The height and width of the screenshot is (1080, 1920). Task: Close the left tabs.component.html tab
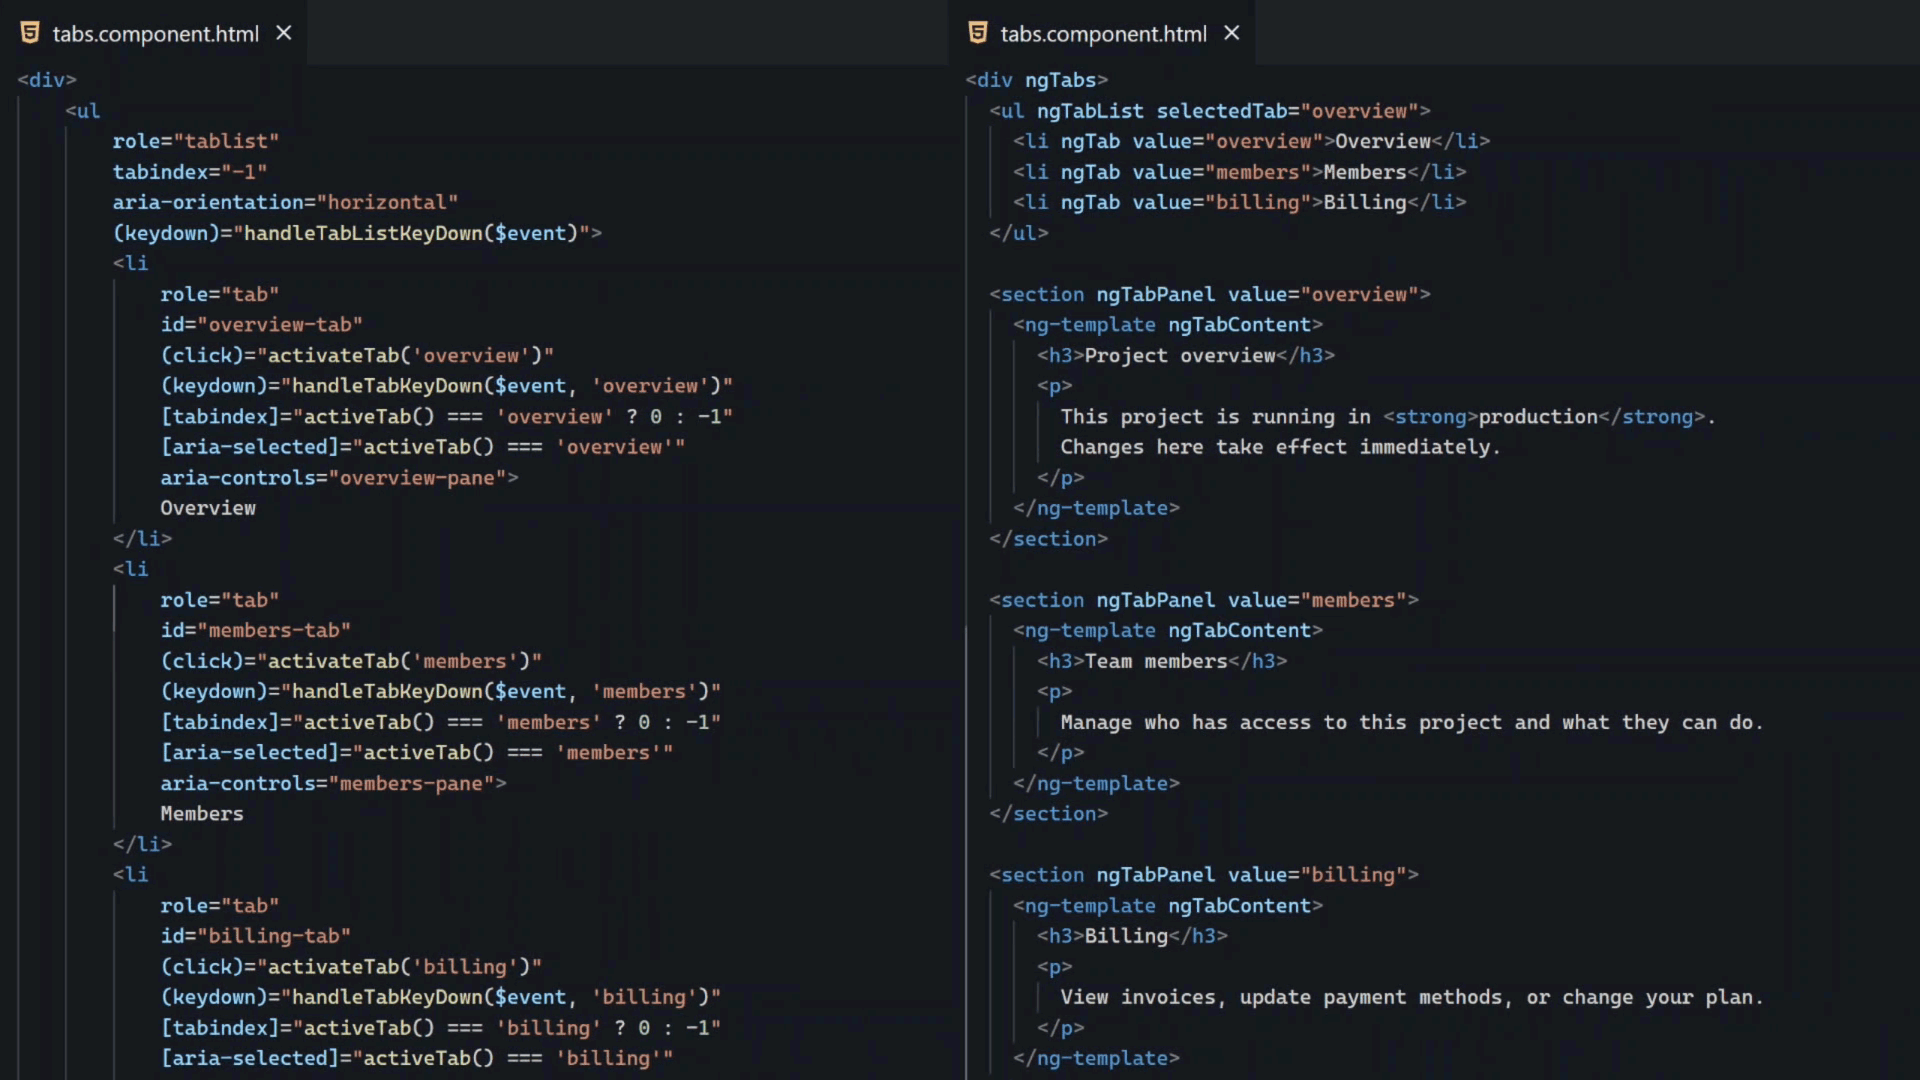[283, 32]
